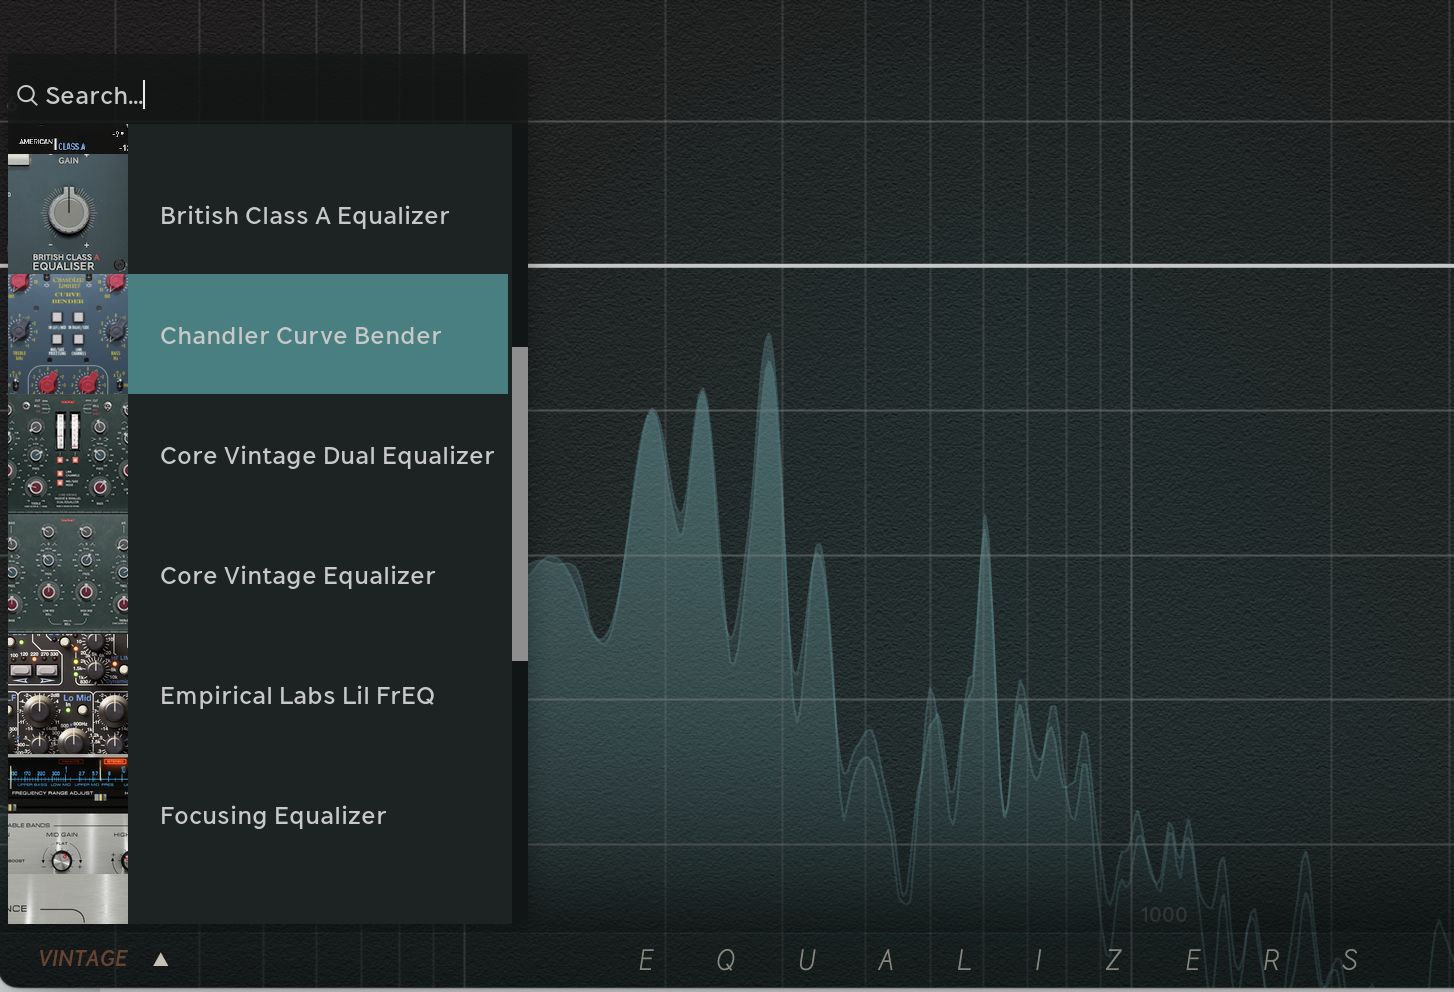1454x992 pixels.
Task: Choose Core Vintage Dual Equalizer entry
Action: tap(326, 455)
